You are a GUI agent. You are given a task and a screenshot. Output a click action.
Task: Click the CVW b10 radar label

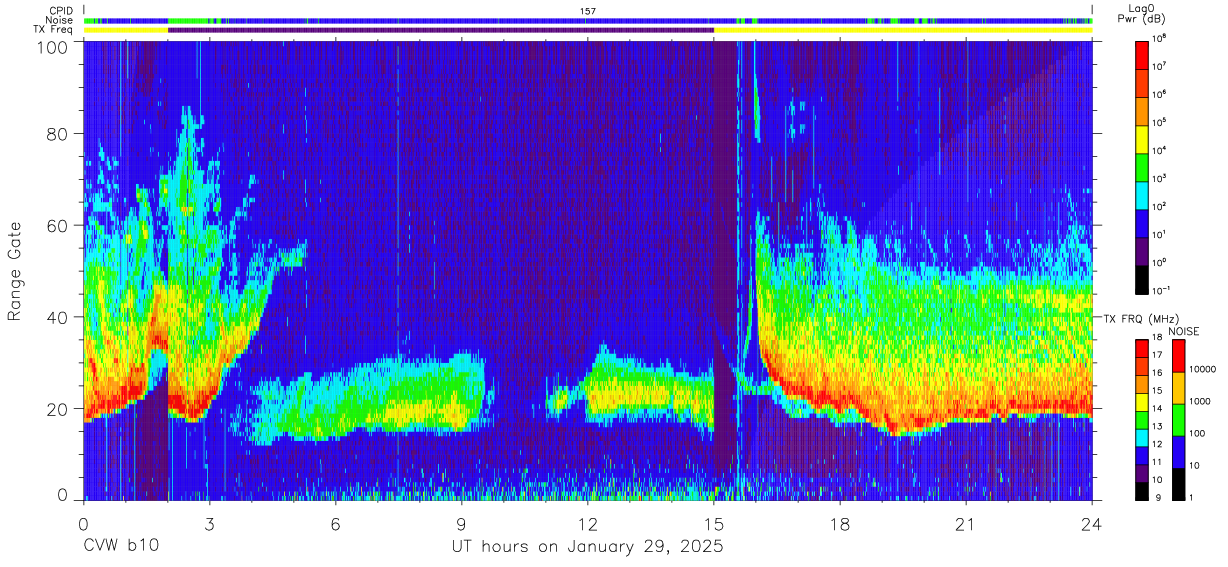pos(121,546)
